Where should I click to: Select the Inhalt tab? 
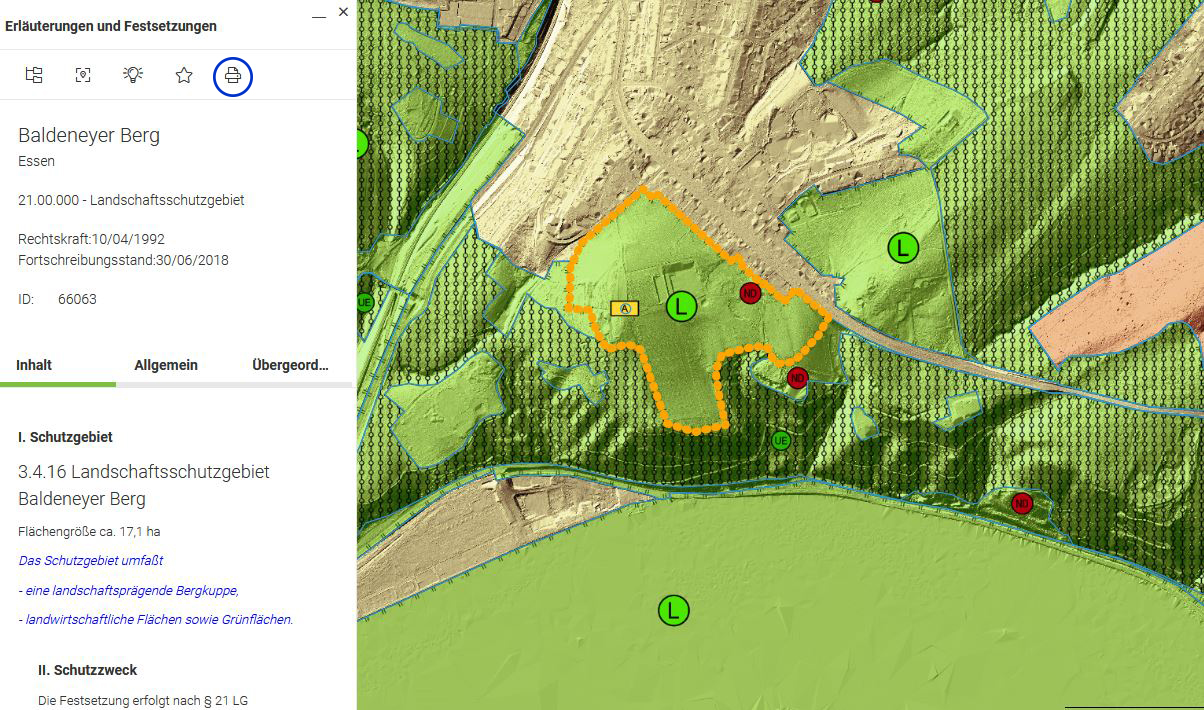(x=34, y=365)
